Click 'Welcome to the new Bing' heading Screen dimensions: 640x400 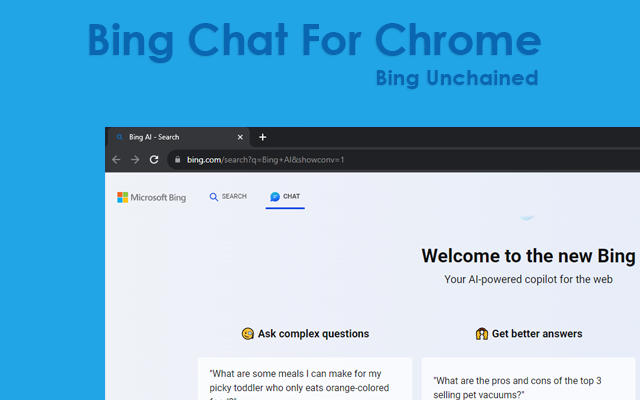click(x=529, y=256)
